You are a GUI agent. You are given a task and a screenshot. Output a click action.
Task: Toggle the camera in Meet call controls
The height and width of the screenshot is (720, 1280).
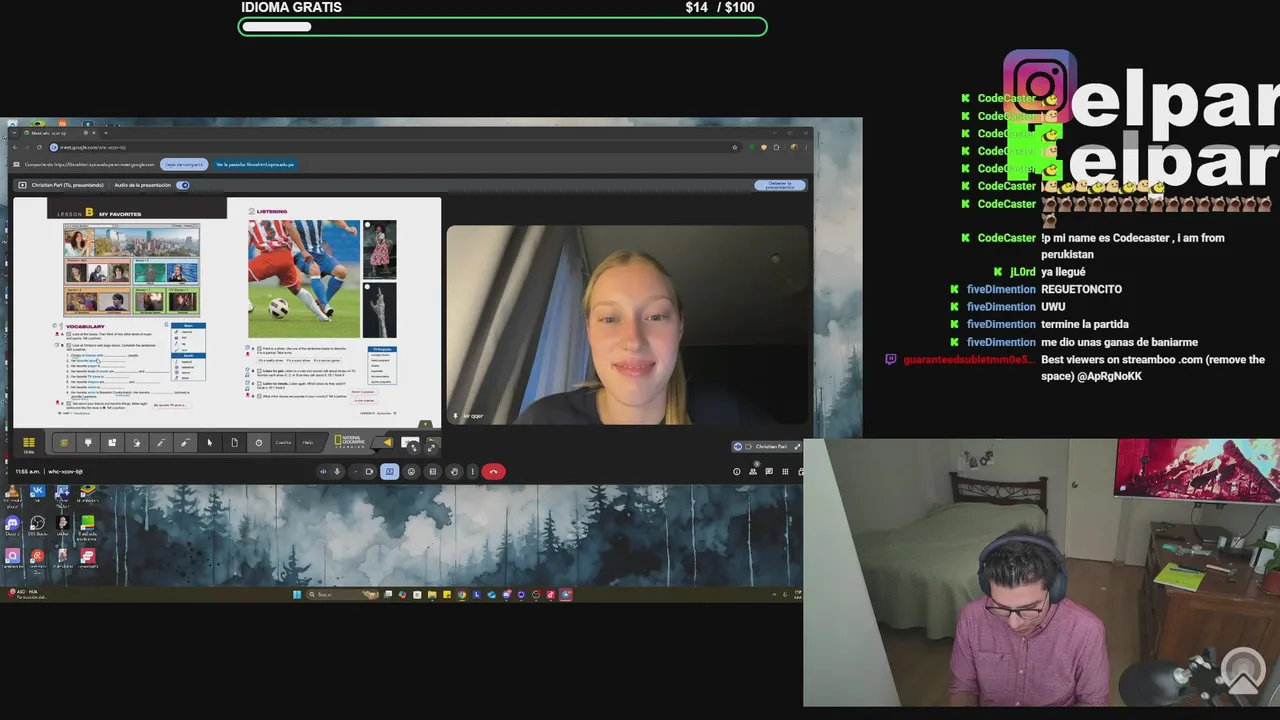coord(369,472)
